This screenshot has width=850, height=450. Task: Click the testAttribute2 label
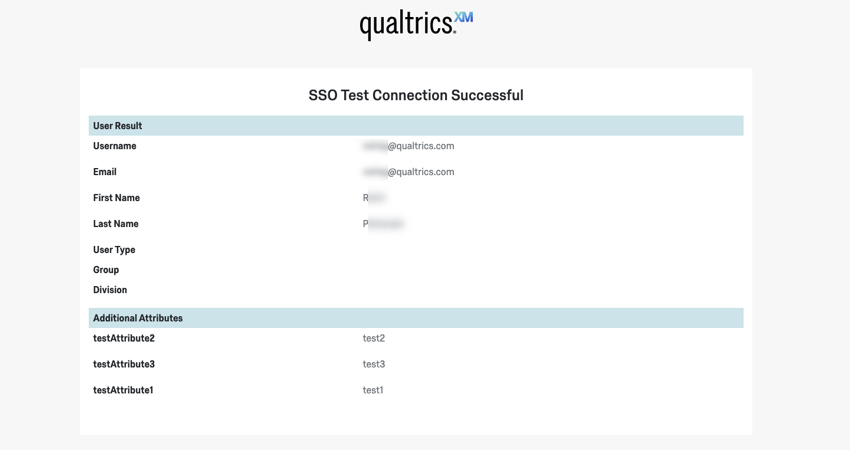click(124, 338)
